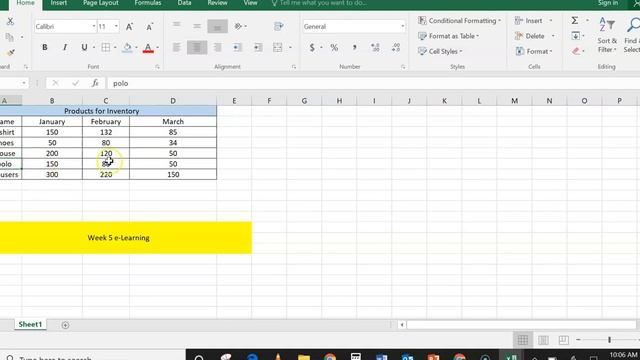Adjust the zoom slider handle
The width and height of the screenshot is (640, 360).
point(609,340)
